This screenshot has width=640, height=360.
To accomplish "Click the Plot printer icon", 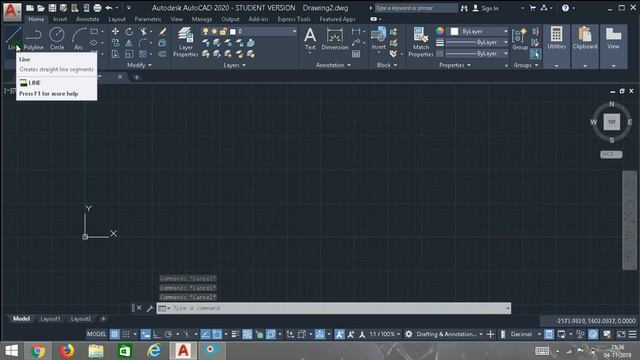I will (x=97, y=8).
